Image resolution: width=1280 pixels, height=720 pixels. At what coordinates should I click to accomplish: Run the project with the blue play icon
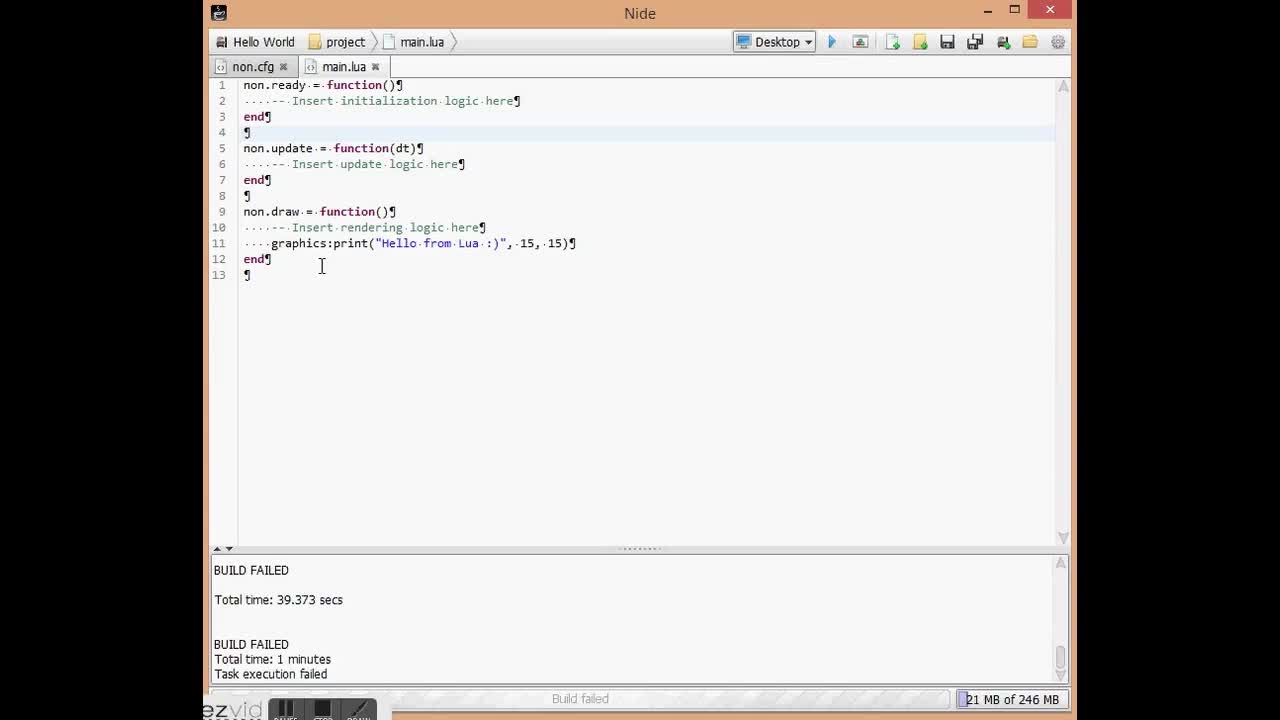[x=832, y=42]
